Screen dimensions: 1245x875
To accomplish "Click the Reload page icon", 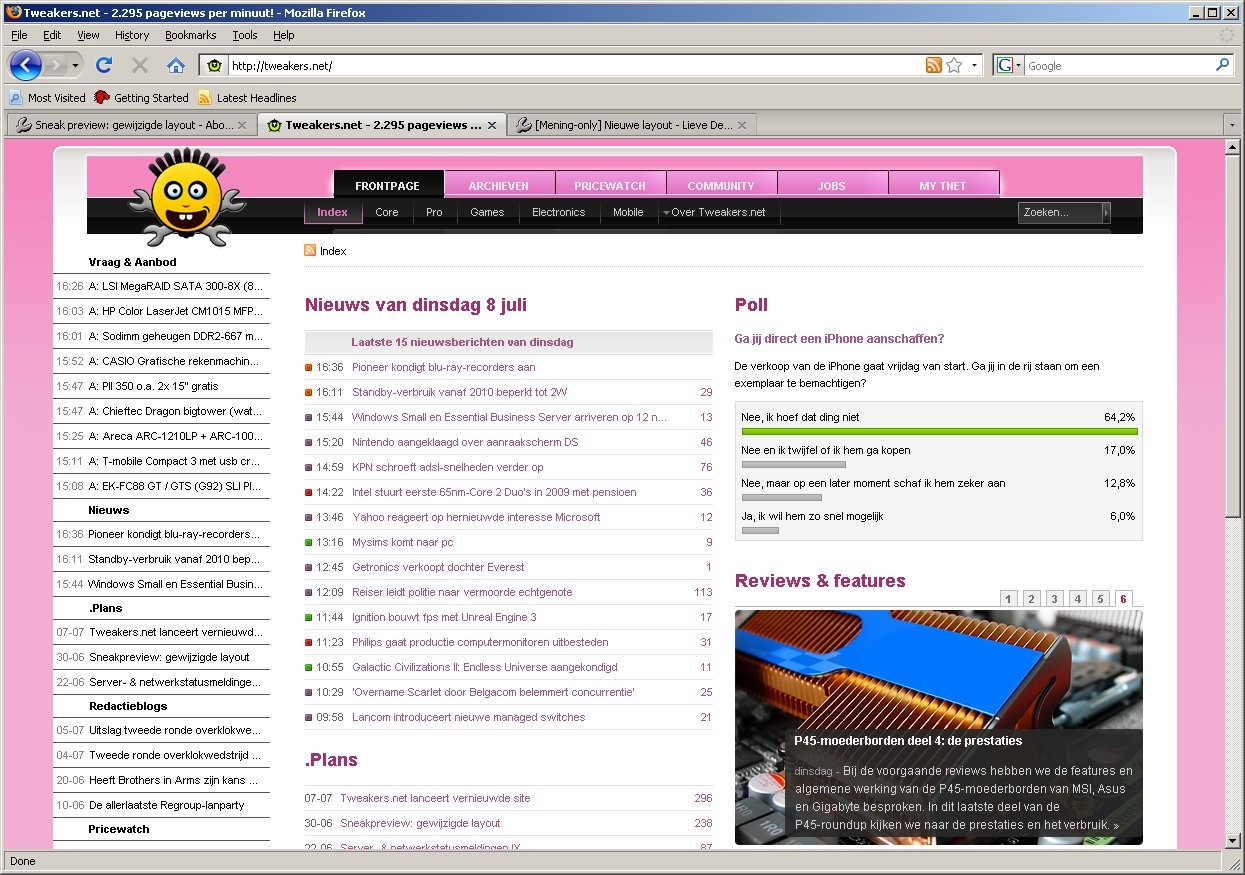I will pos(104,65).
